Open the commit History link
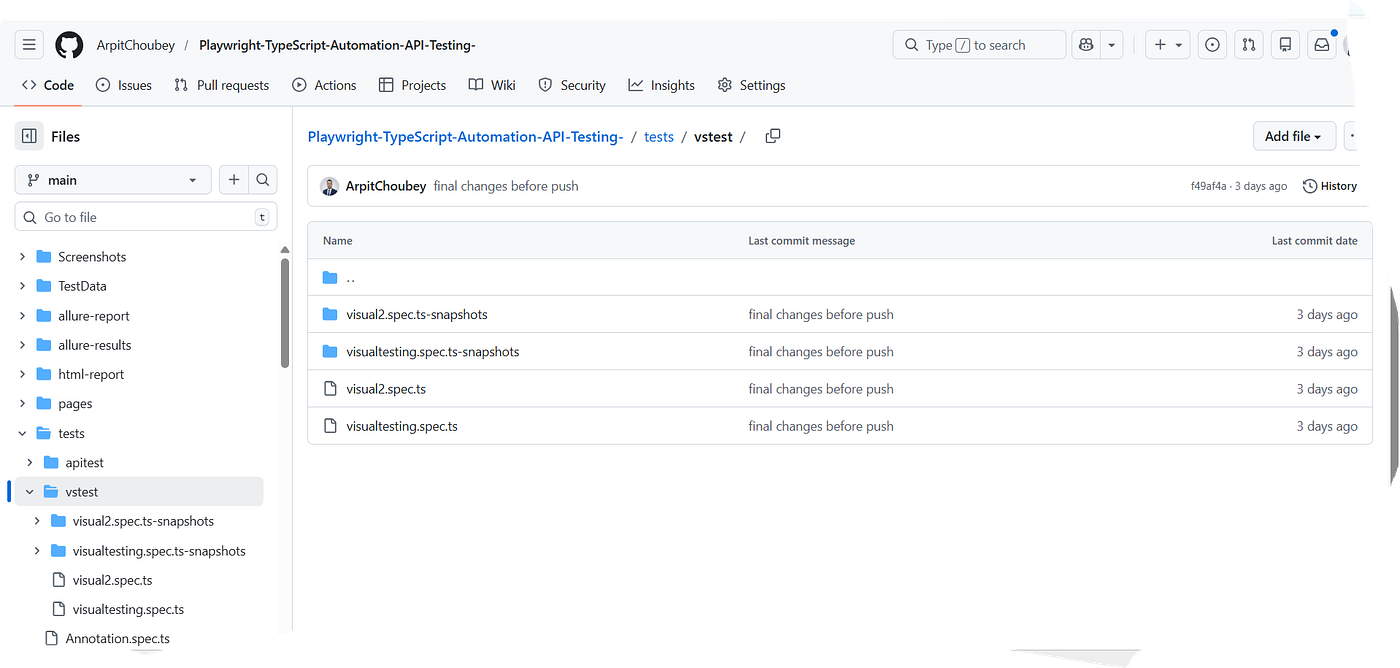Viewport: 1400px width, 668px height. pyautogui.click(x=1330, y=186)
